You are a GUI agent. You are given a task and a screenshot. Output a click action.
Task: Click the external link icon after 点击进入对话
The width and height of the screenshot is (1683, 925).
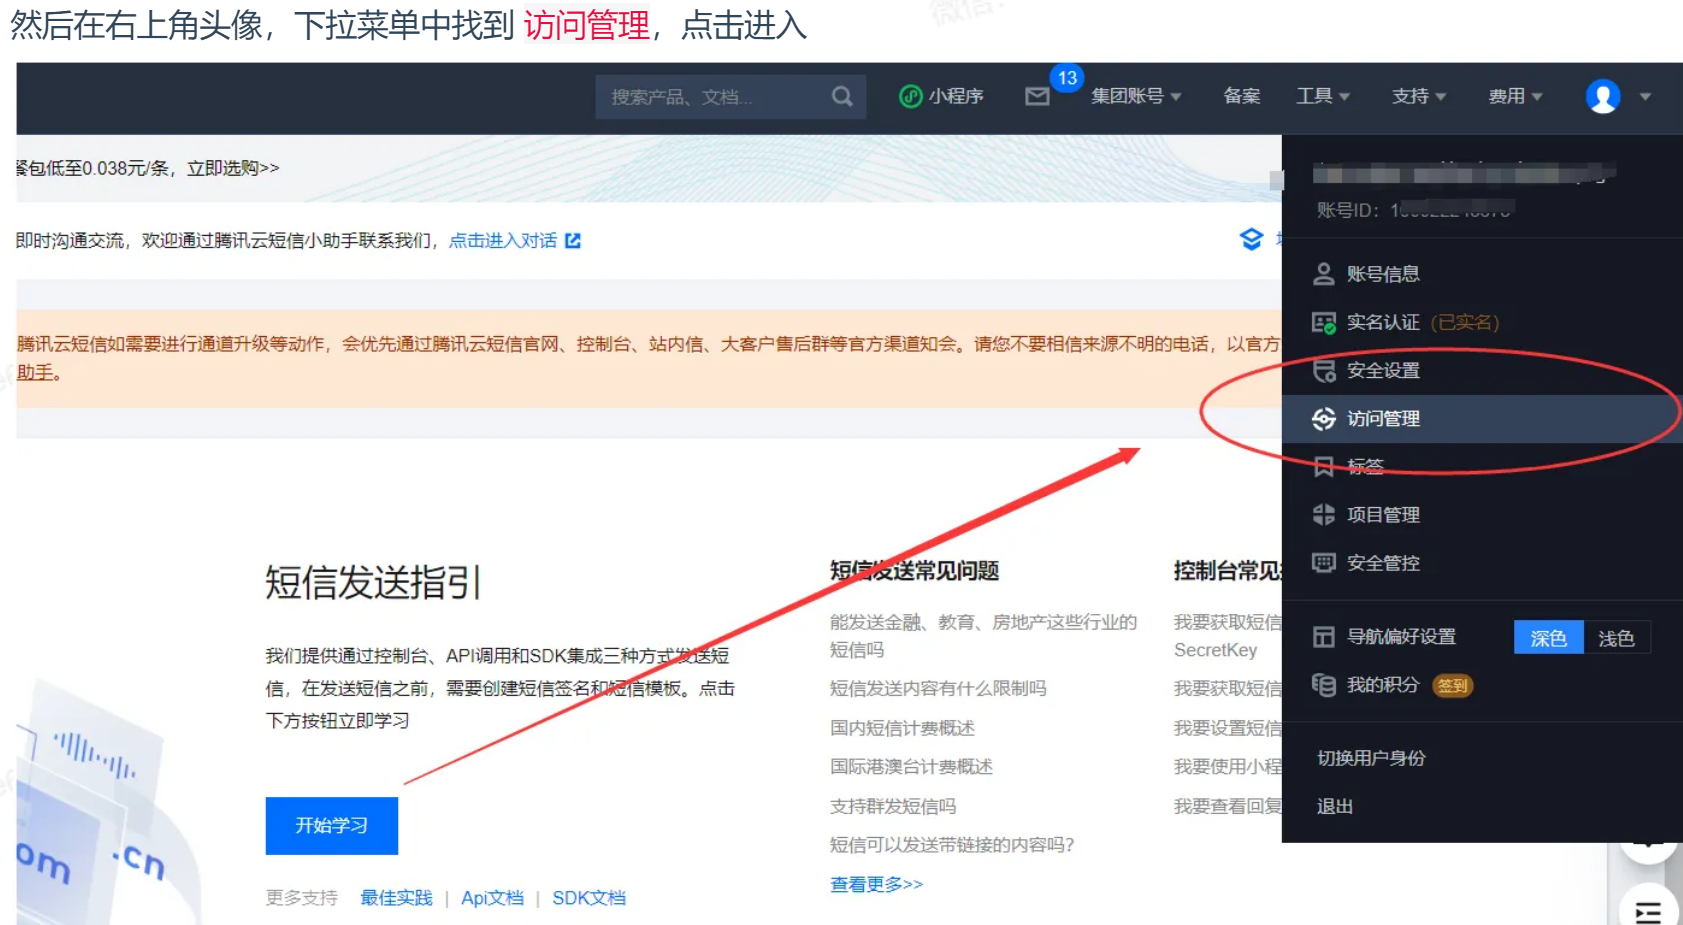(x=573, y=241)
